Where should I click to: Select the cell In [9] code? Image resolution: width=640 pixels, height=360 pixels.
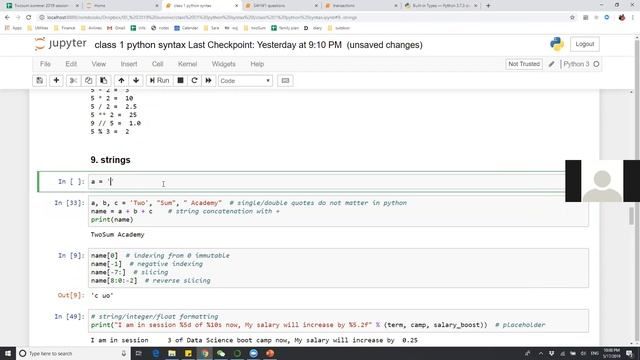pyautogui.click(x=338, y=268)
